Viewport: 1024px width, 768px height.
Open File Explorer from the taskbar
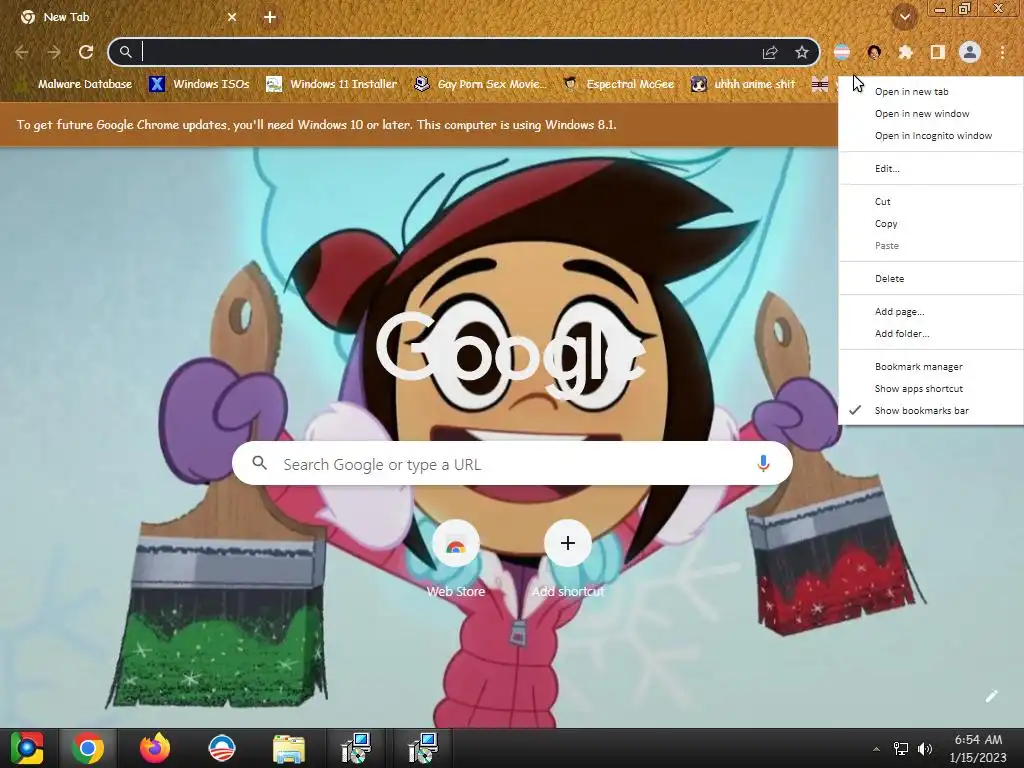pyautogui.click(x=289, y=748)
